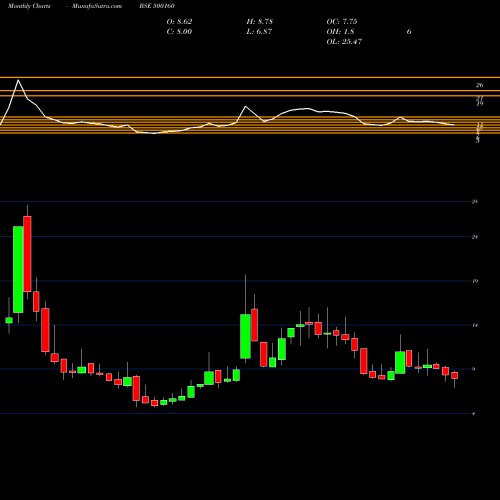Viewport: 500px width, 500px height.
Task: Click the 'BSE 500160' symbol label
Action: tap(157, 6)
